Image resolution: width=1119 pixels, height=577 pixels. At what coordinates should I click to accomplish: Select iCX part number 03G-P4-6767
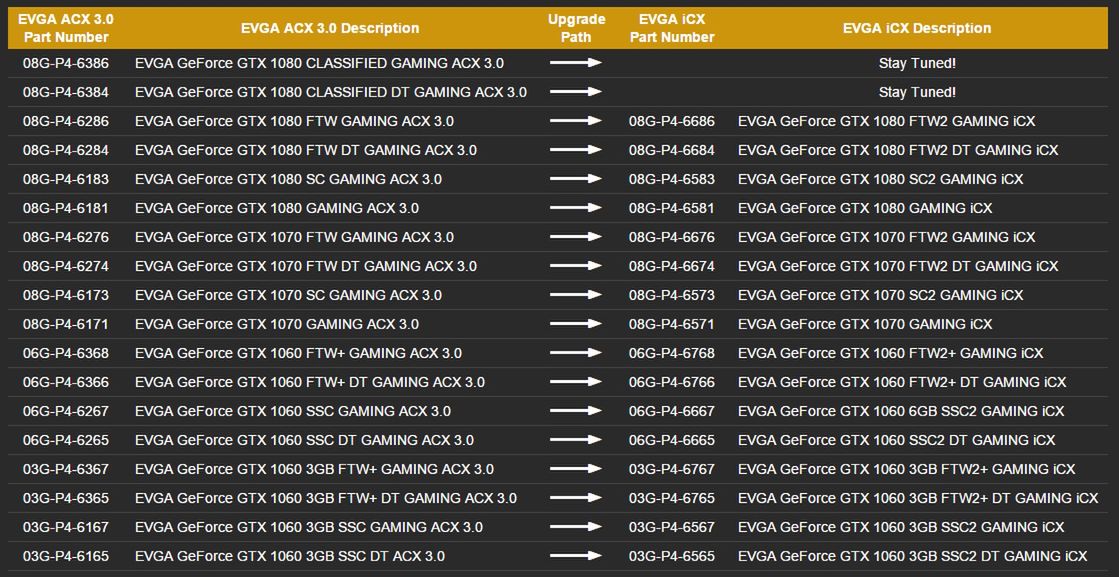click(672, 469)
